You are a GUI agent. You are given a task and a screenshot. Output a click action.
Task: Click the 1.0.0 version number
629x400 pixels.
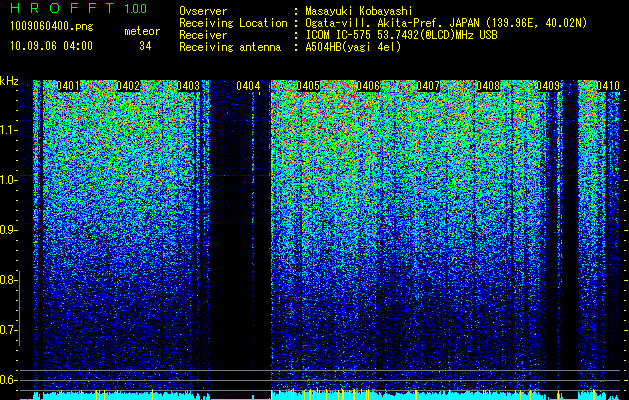pos(135,8)
